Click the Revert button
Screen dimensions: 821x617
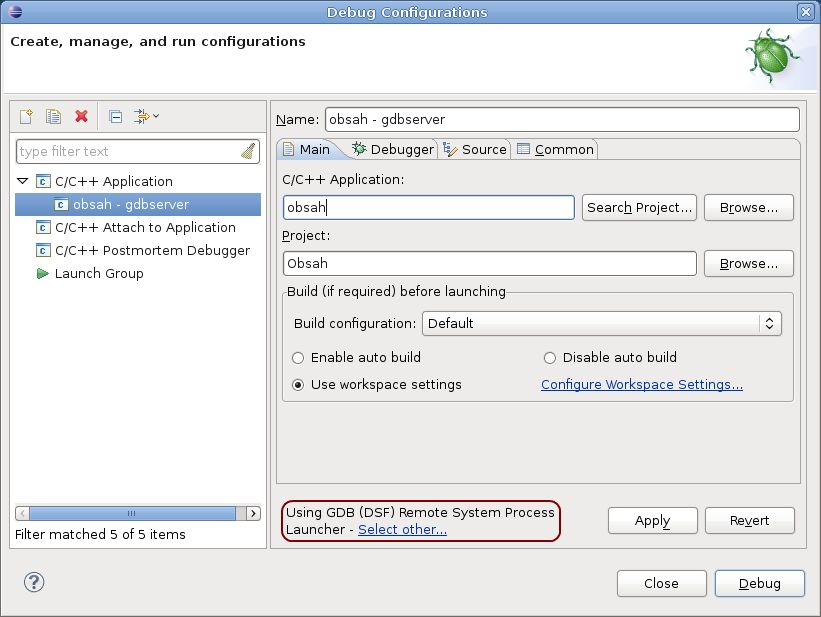[749, 521]
